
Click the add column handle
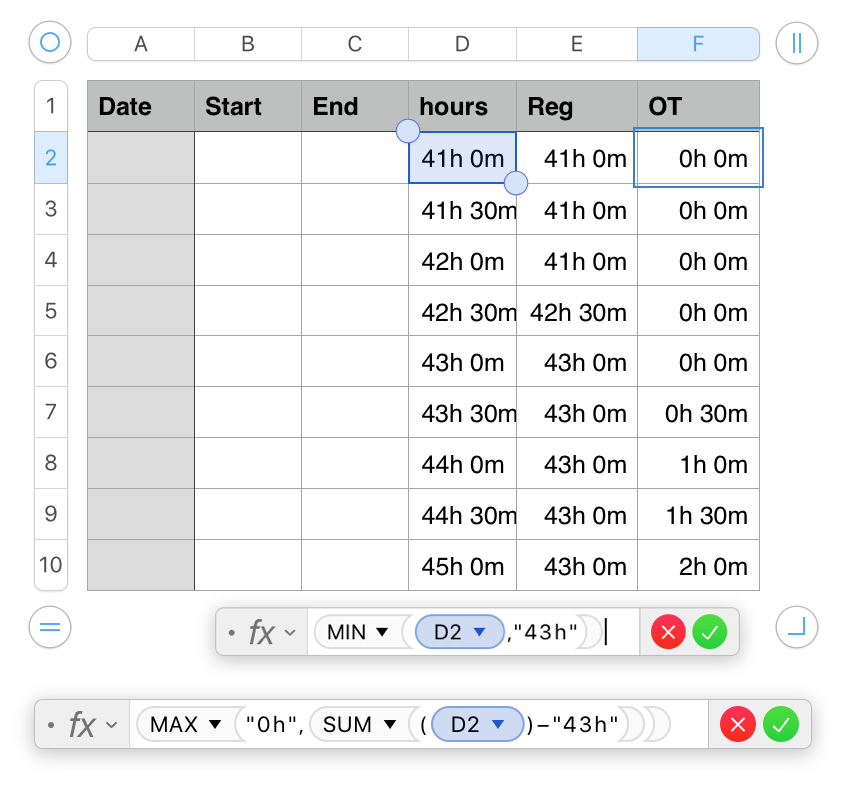coord(797,43)
